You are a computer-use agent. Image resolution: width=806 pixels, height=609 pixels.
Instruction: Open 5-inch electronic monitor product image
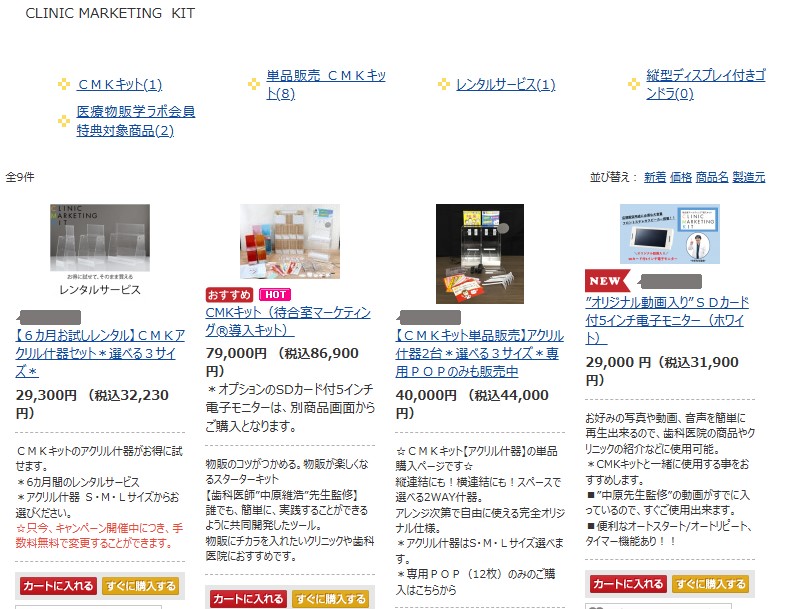[670, 234]
